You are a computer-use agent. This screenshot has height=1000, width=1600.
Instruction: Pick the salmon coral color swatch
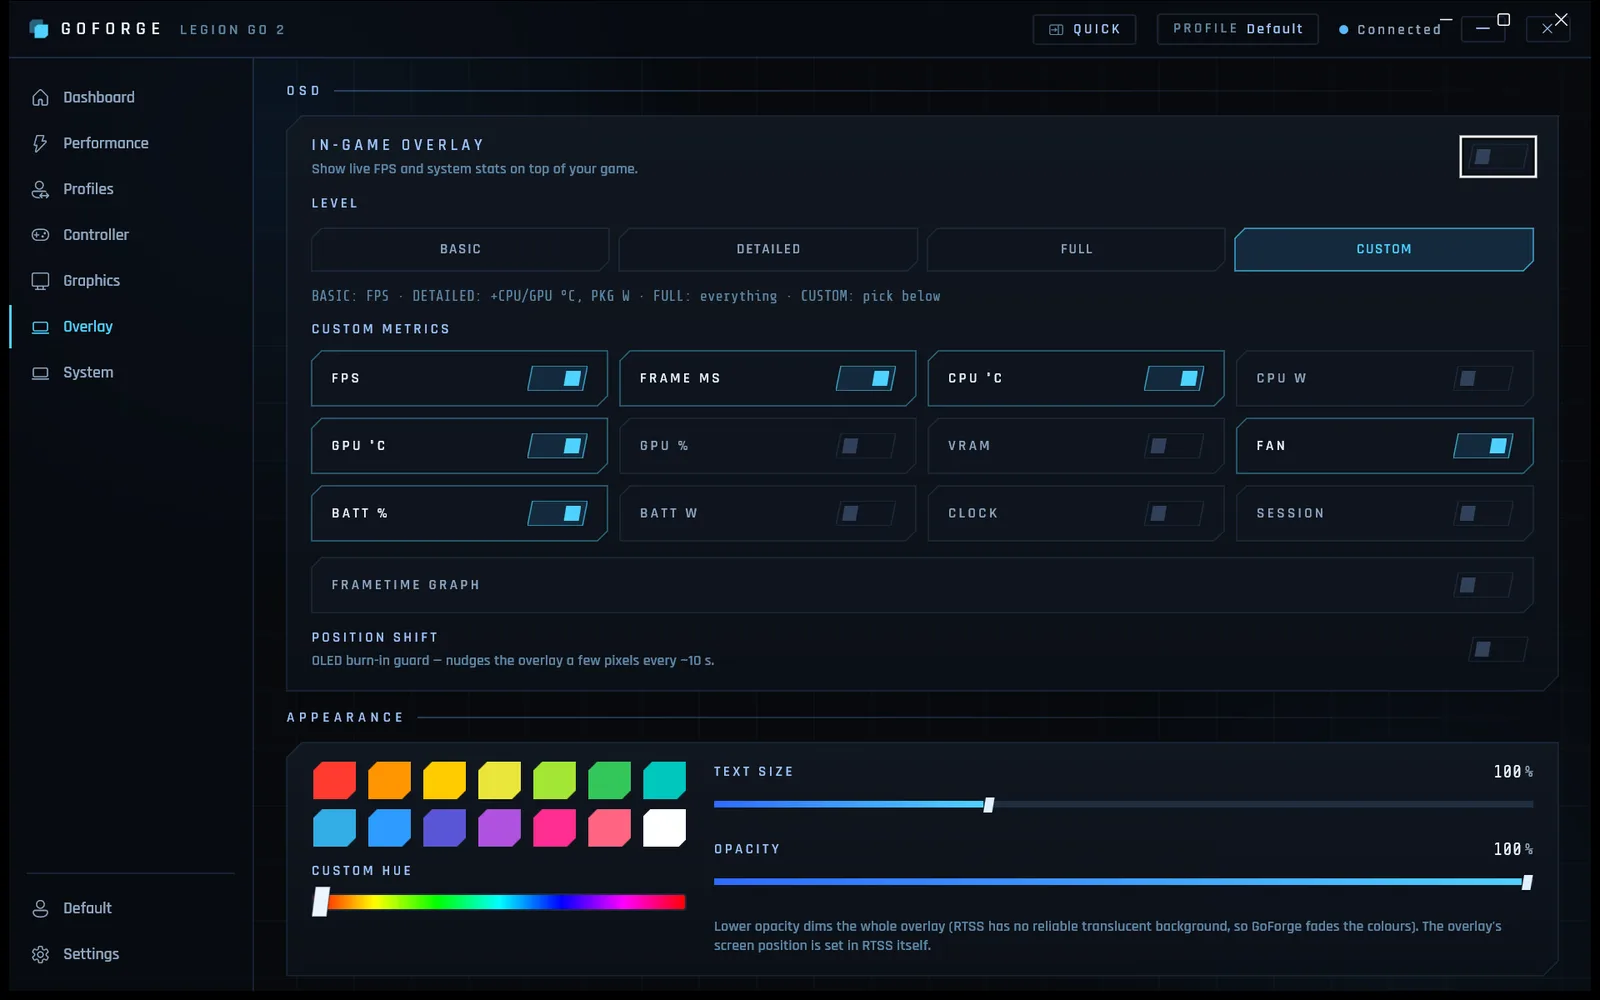click(x=609, y=828)
